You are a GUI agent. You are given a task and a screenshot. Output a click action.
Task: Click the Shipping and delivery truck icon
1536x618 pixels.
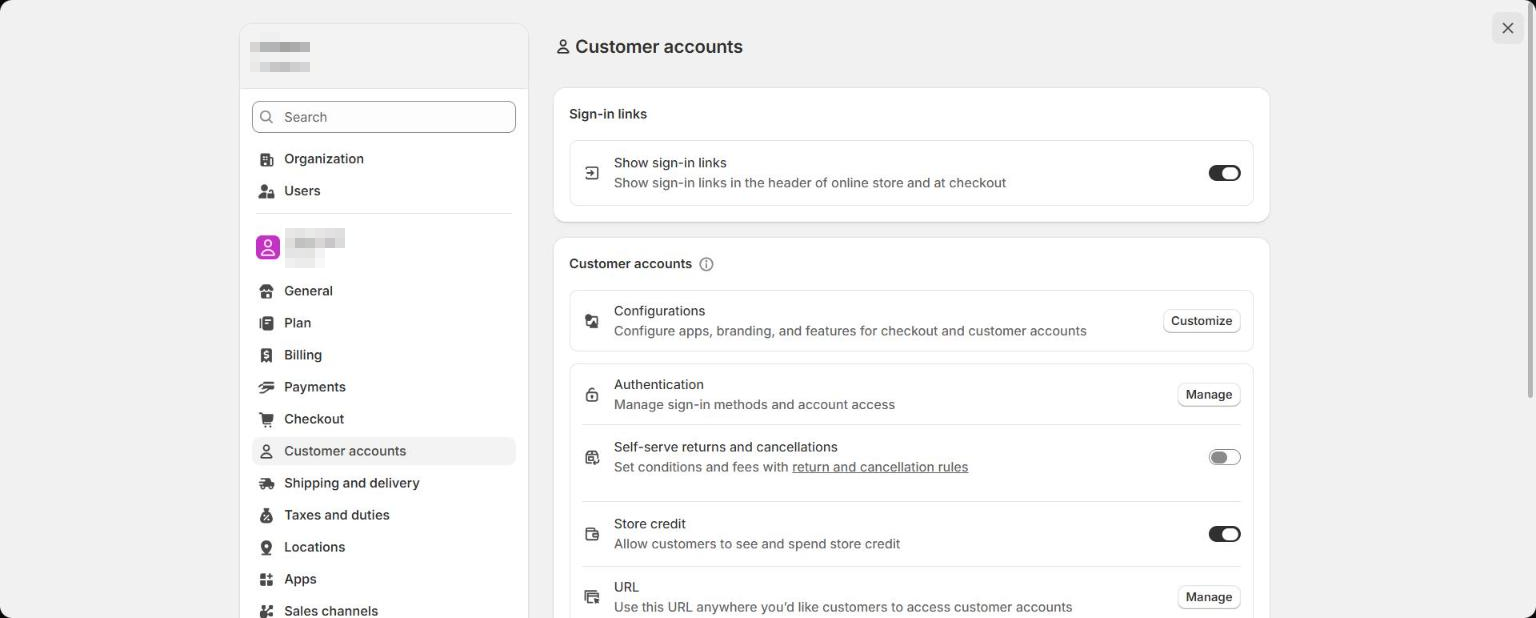point(266,483)
